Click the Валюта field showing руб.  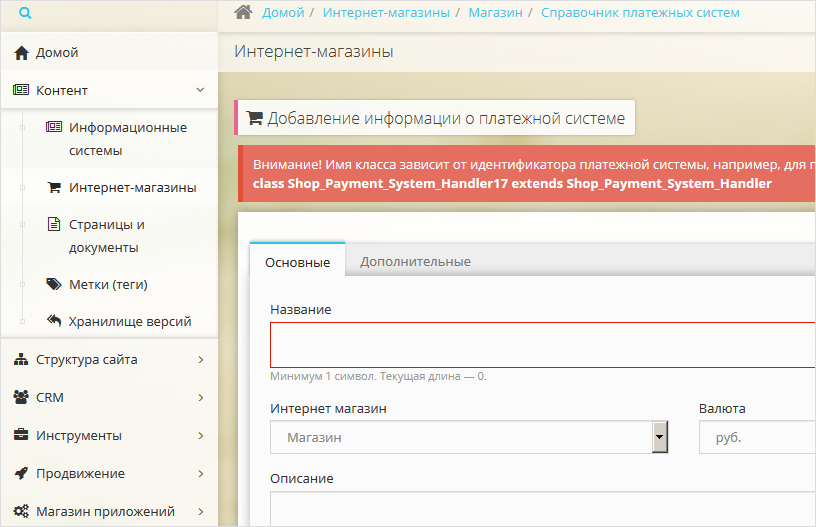(757, 438)
